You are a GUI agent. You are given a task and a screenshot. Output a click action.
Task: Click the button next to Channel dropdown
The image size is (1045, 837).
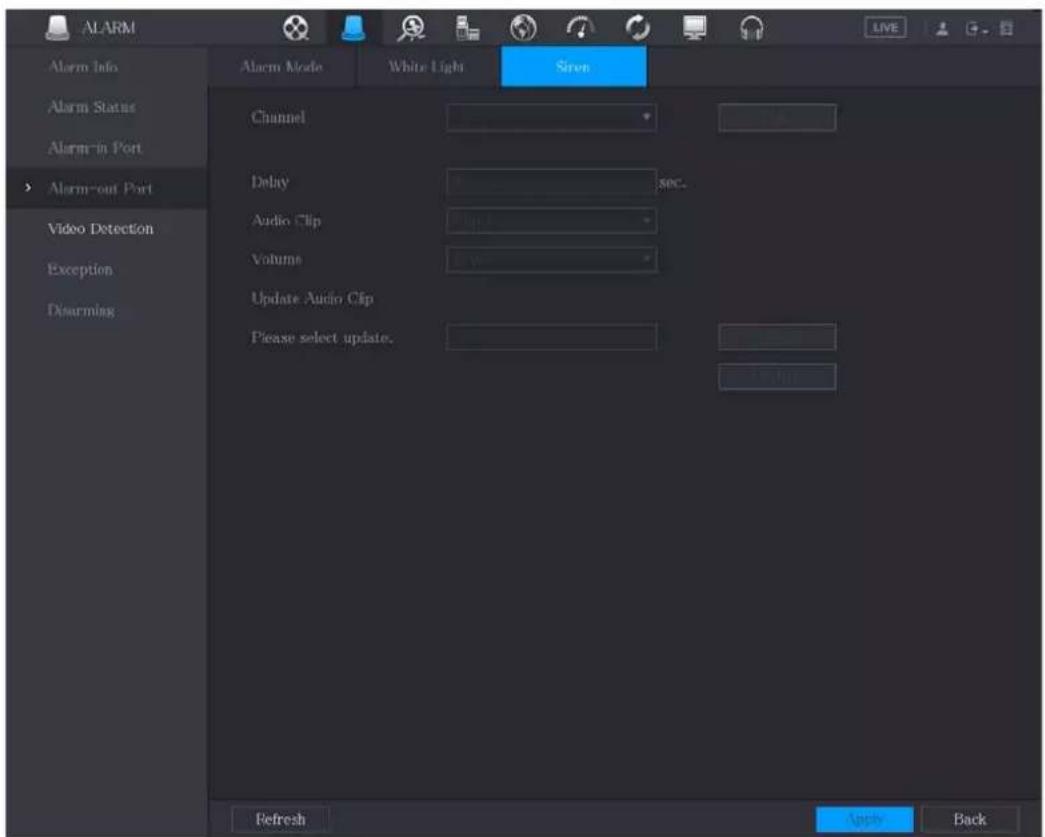(777, 117)
